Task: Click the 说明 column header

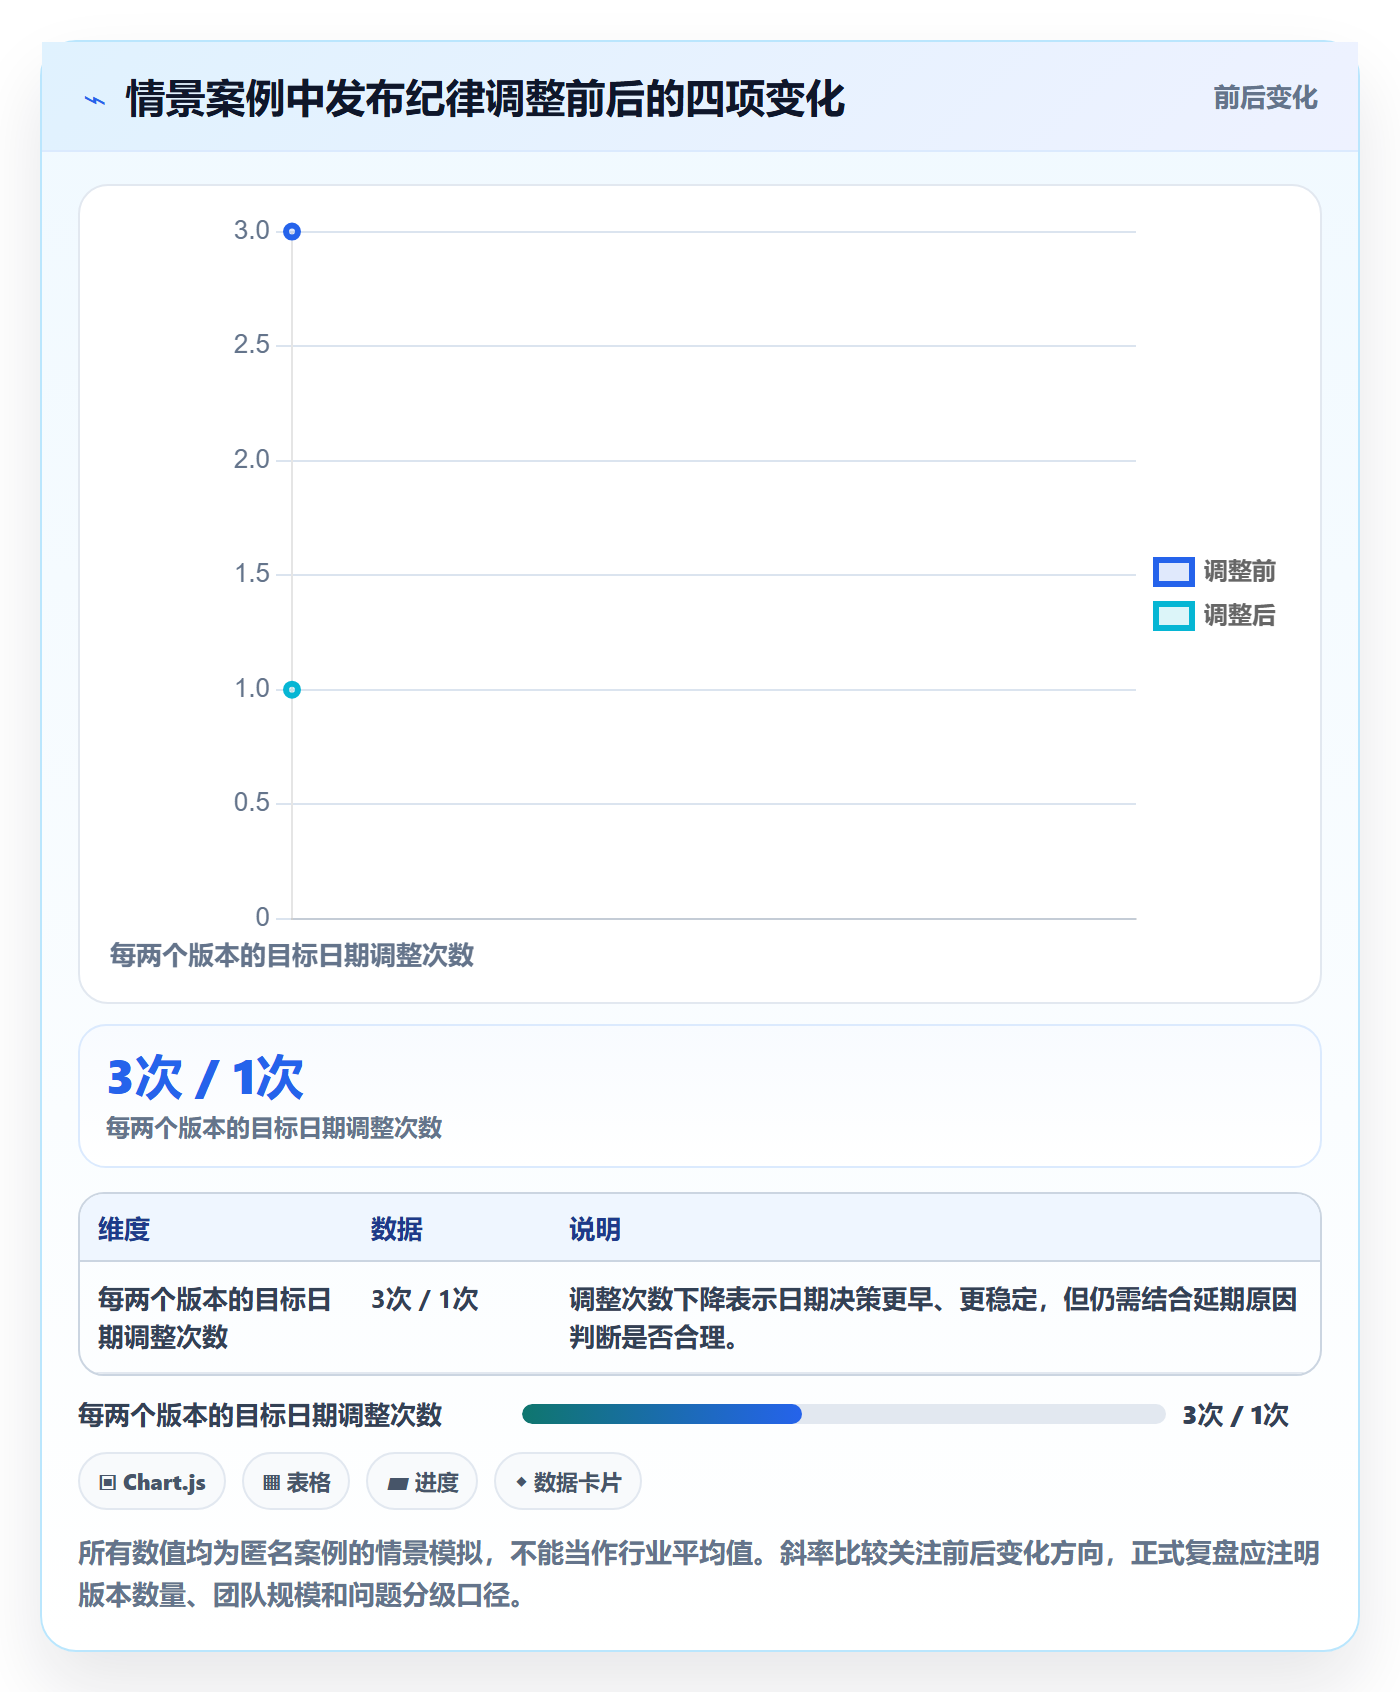Action: click(595, 1229)
